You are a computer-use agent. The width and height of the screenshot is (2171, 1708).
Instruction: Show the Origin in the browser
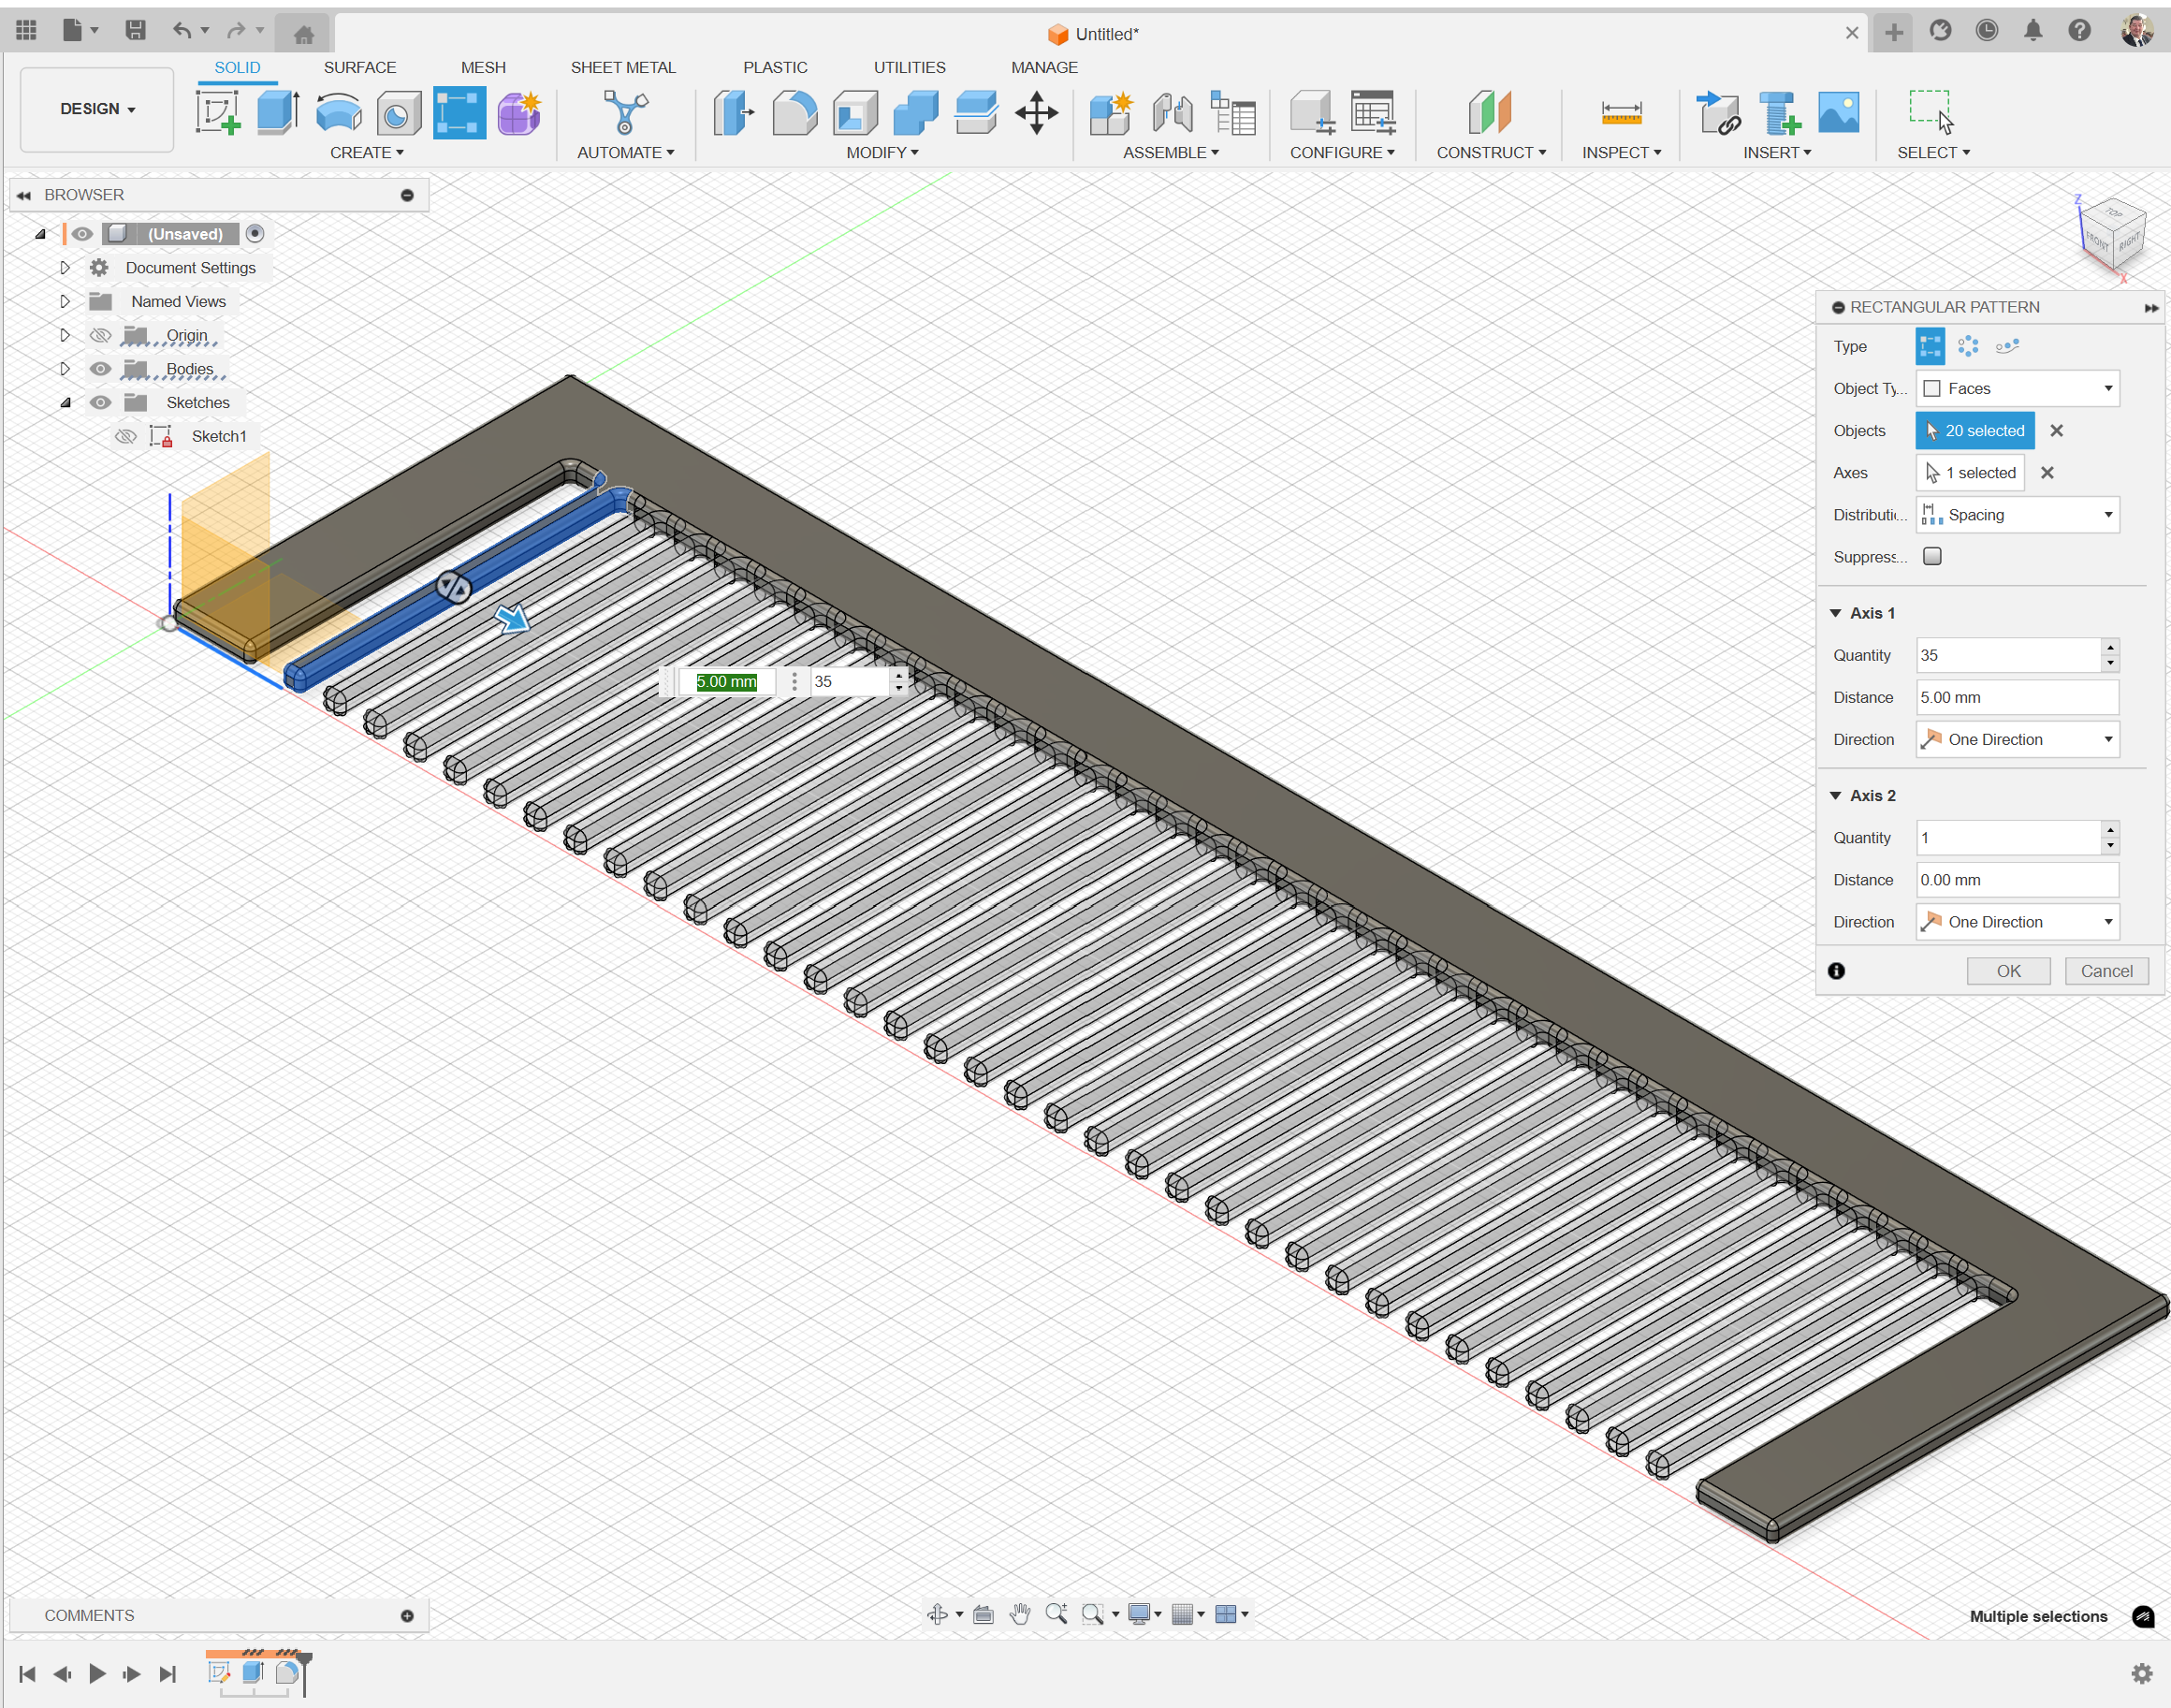(x=99, y=335)
